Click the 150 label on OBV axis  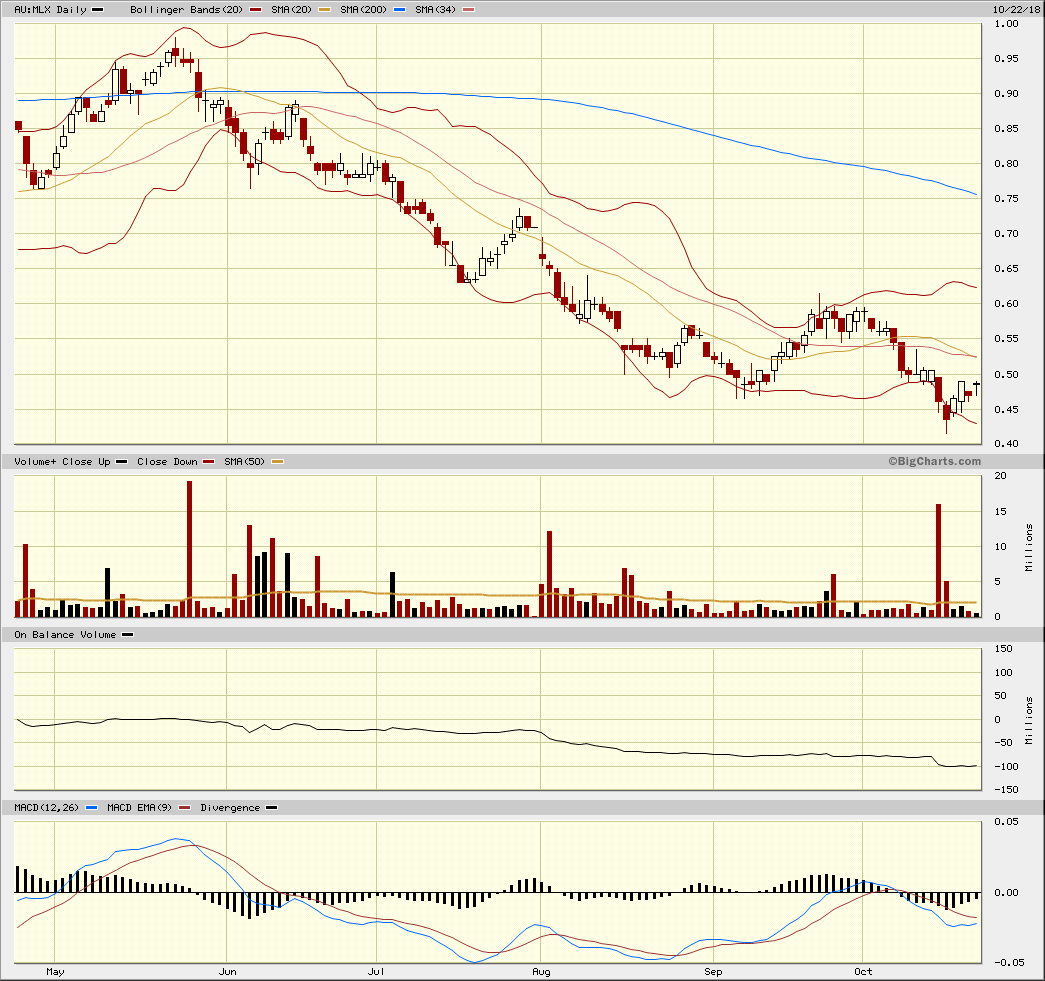tap(1003, 649)
